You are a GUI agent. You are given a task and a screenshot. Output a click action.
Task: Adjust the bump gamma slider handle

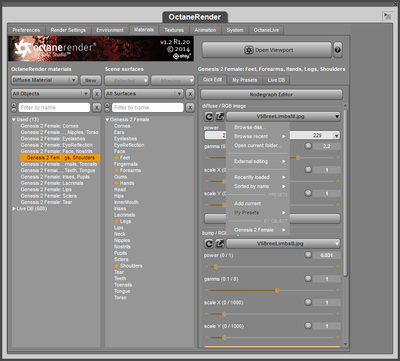277,291
